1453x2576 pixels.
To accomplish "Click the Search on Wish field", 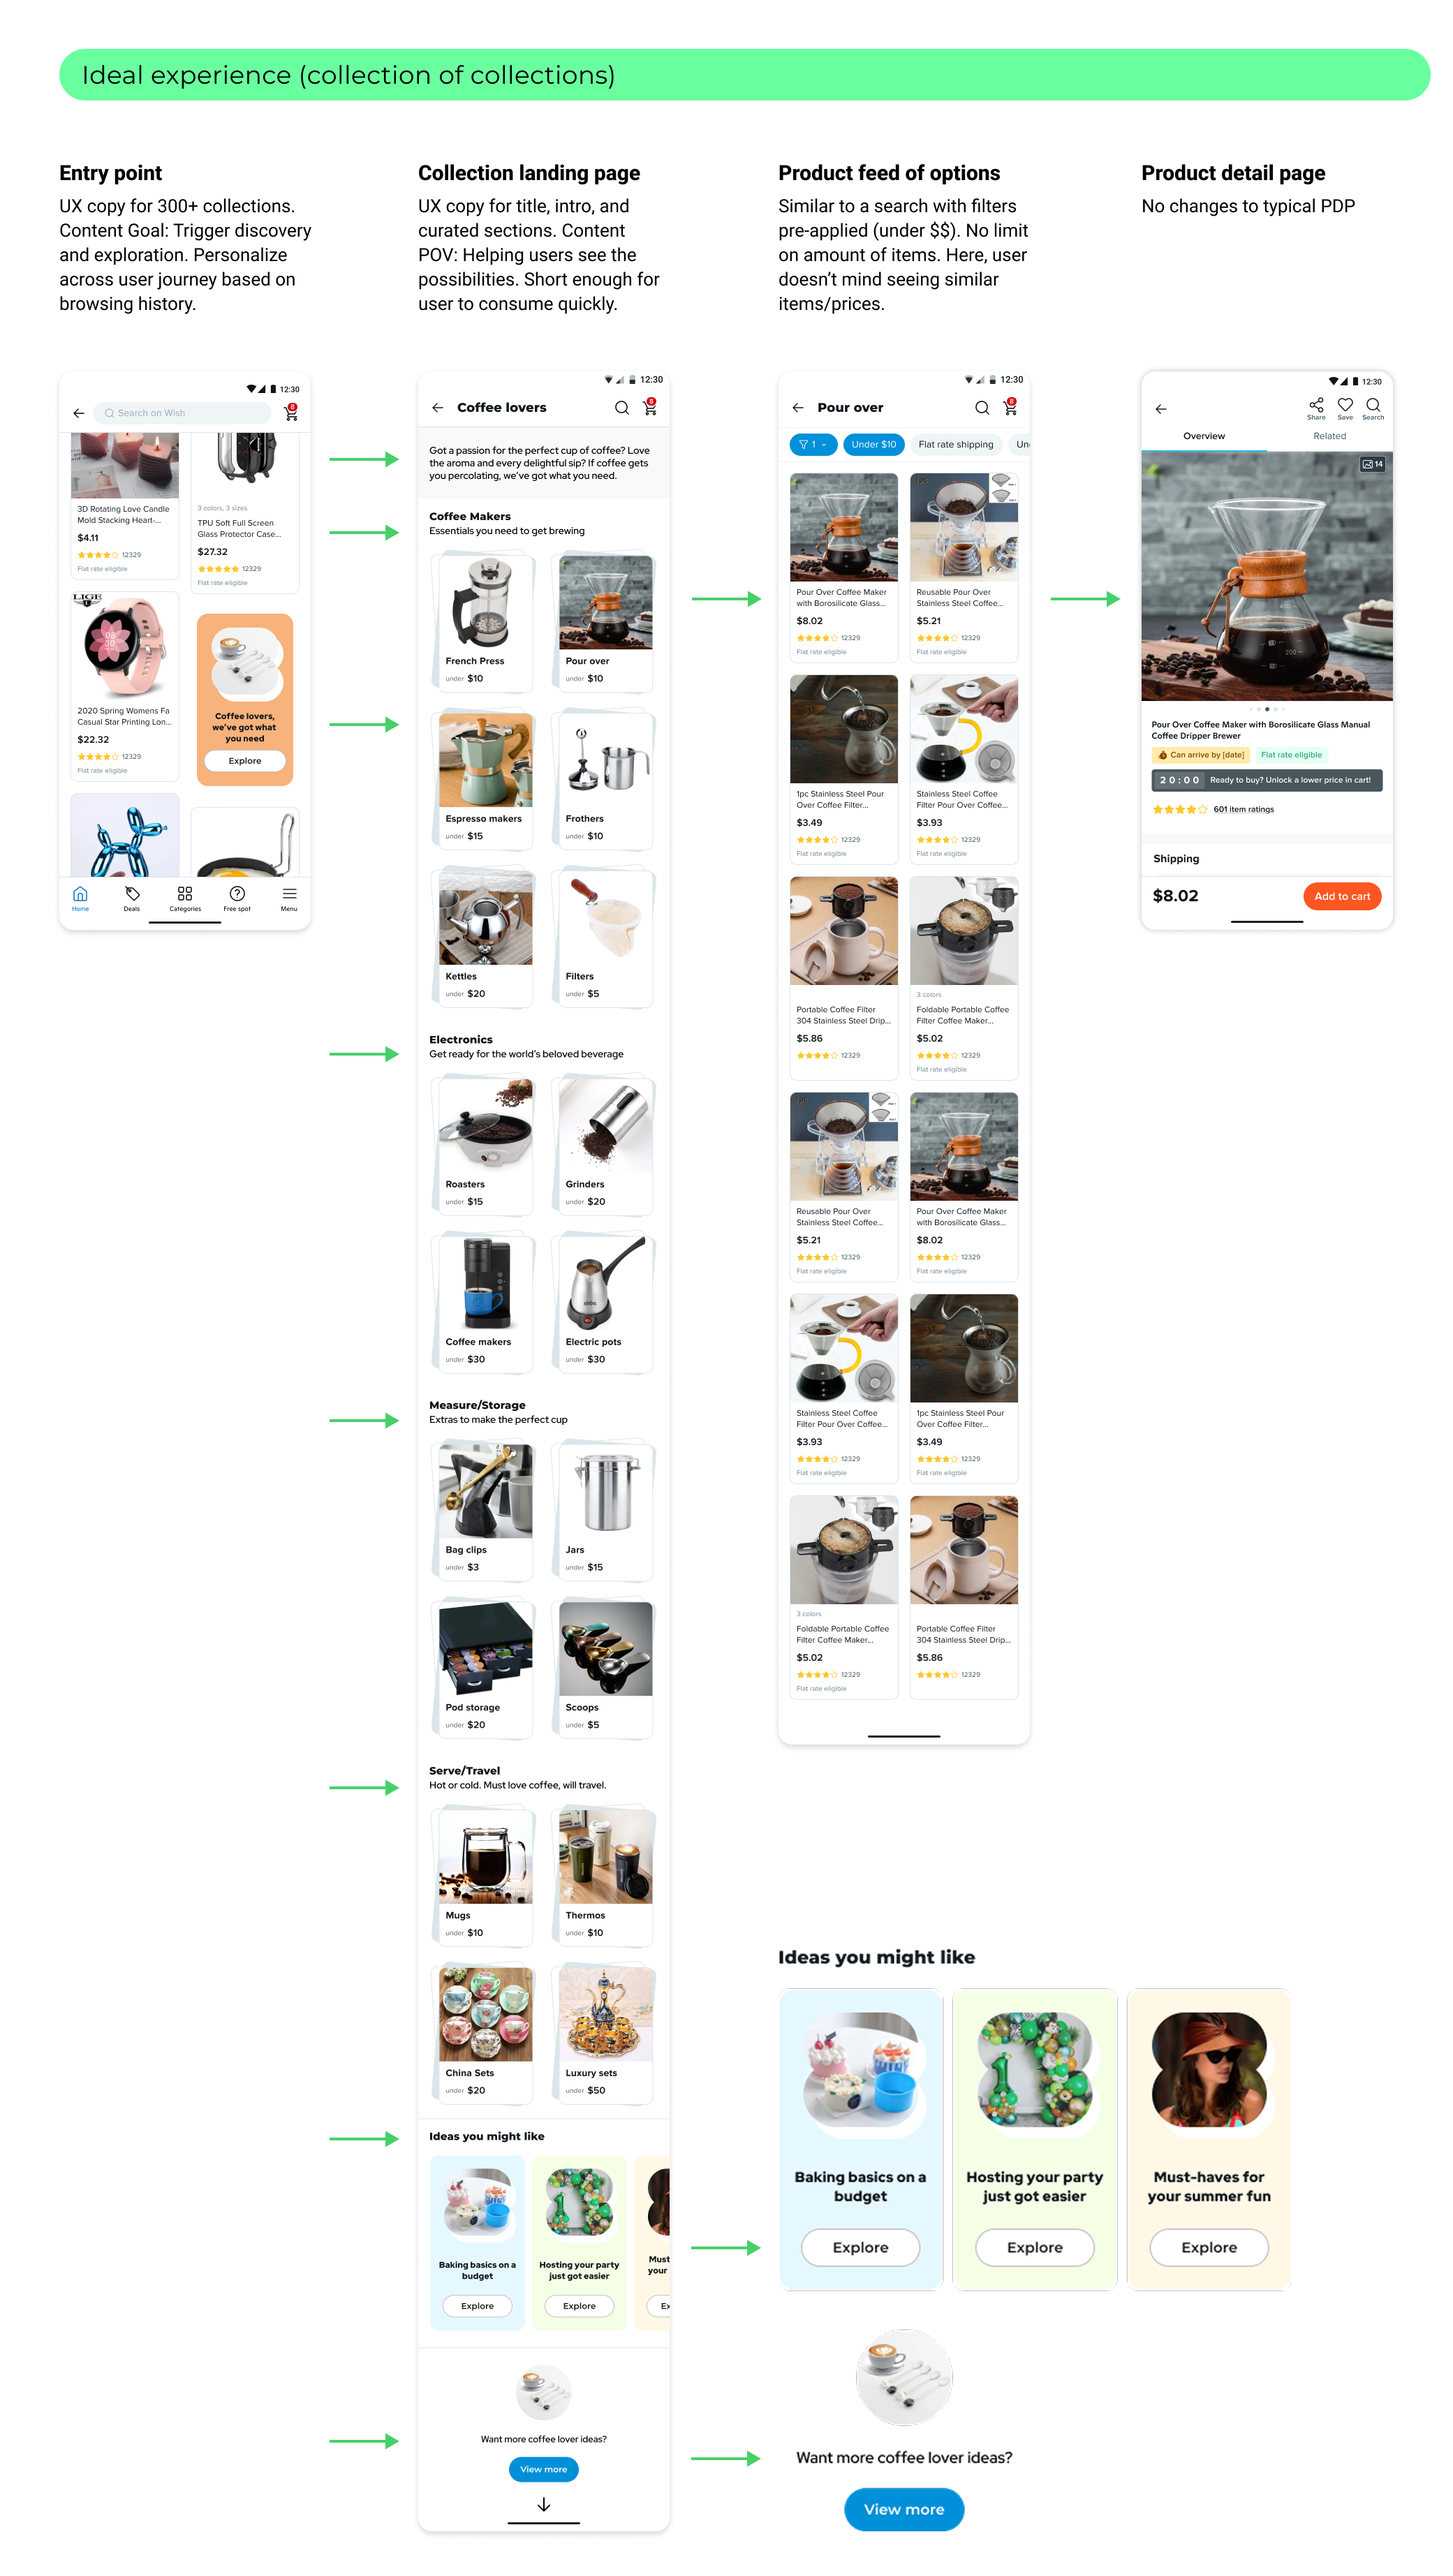I will coord(182,413).
